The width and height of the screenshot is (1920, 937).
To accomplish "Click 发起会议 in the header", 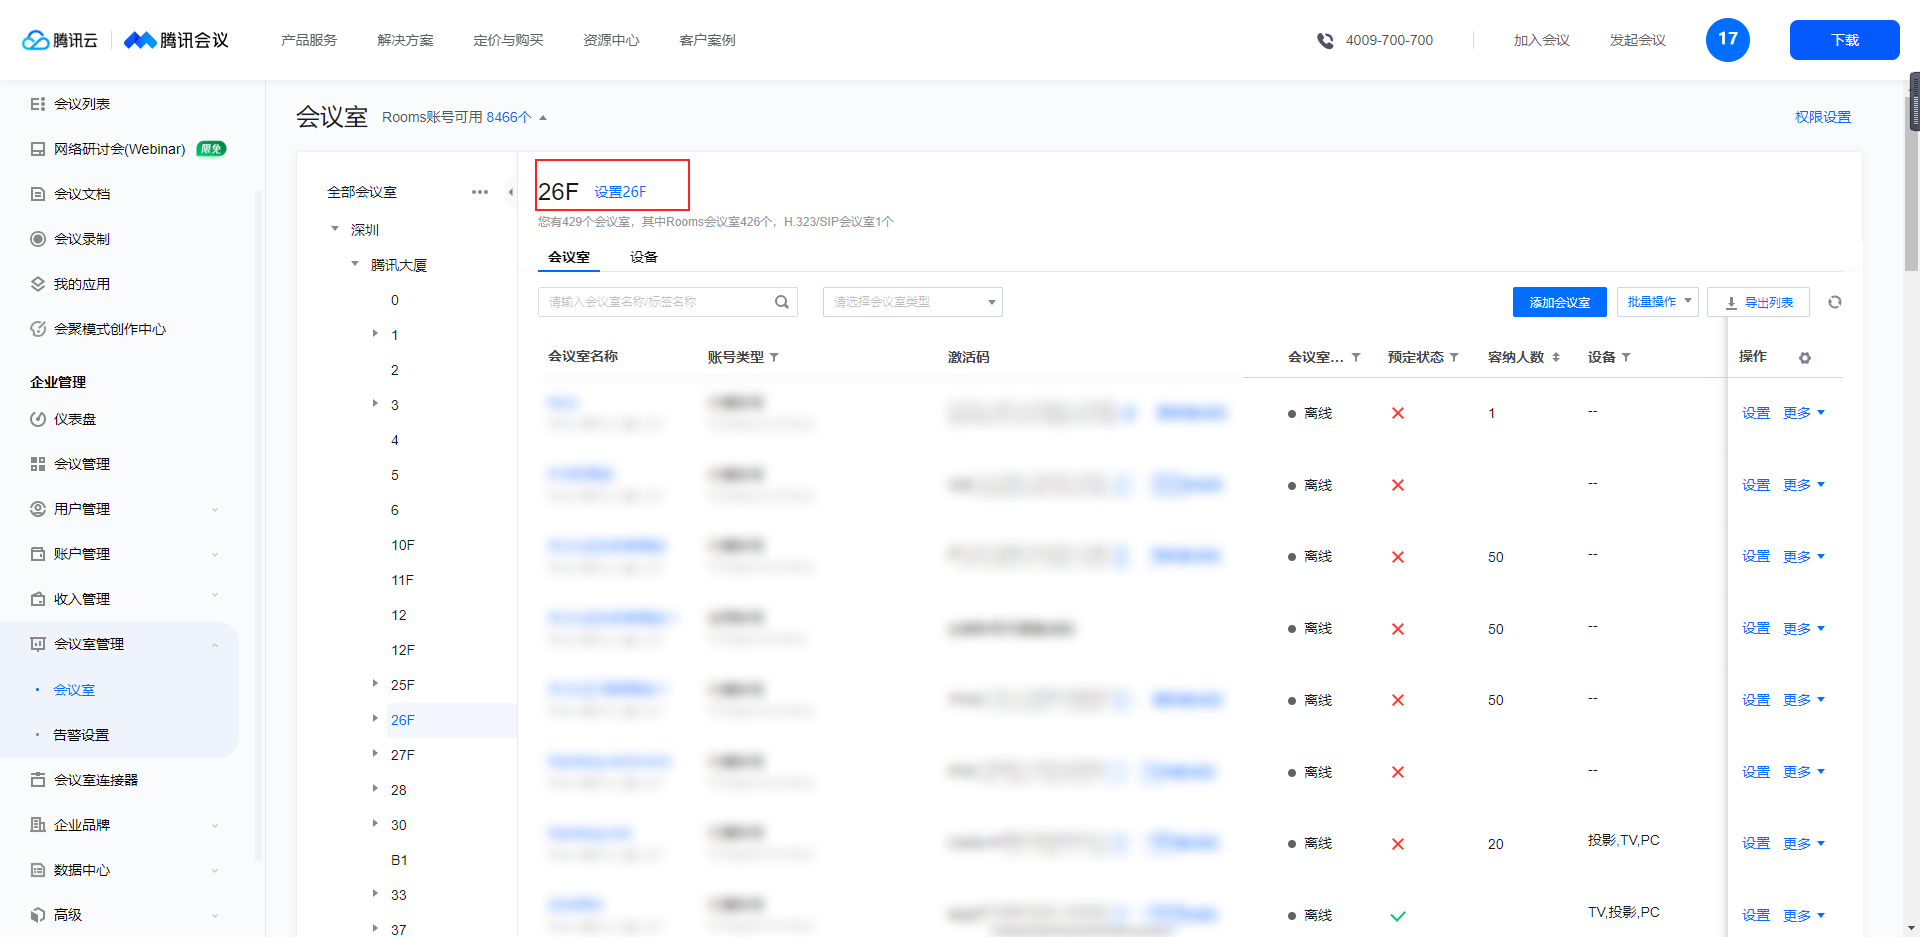I will pyautogui.click(x=1637, y=40).
